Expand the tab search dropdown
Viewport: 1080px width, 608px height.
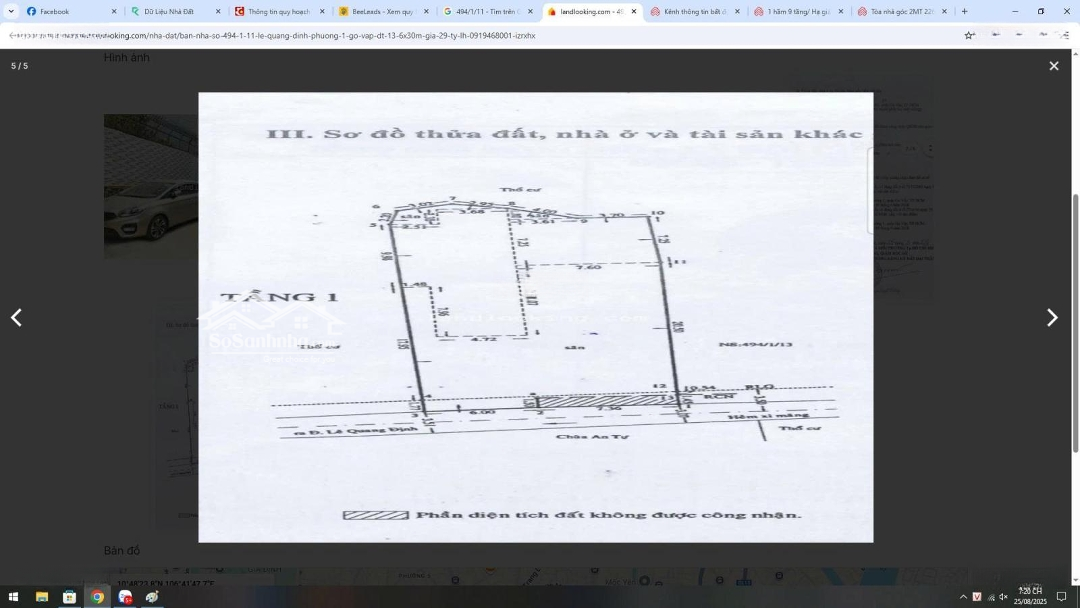(11, 12)
